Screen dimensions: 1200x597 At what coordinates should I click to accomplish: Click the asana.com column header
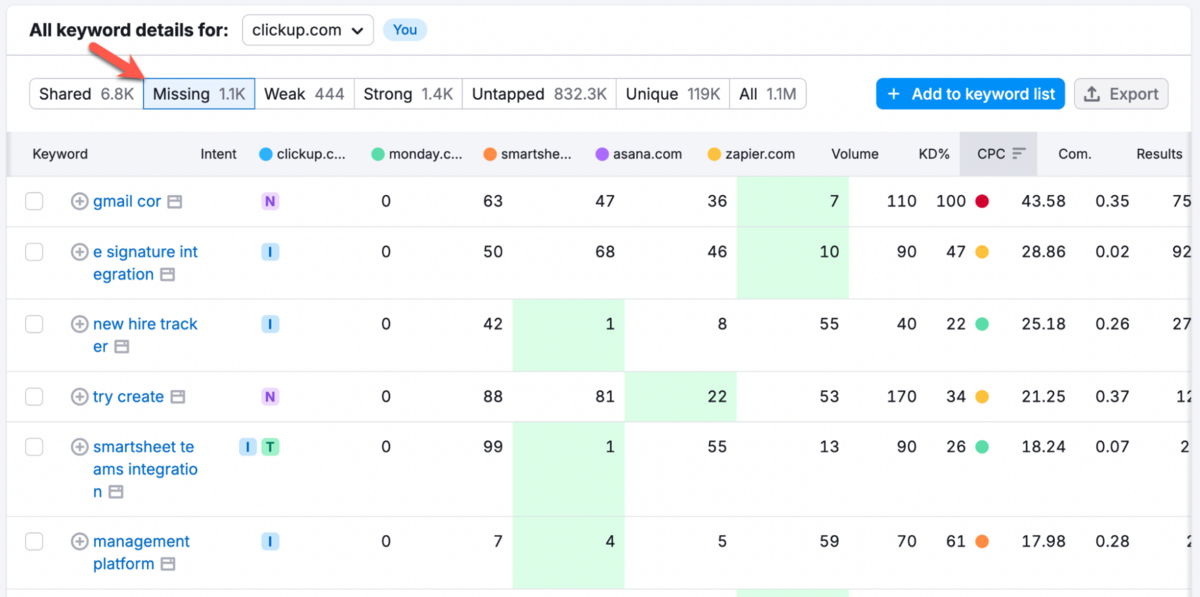point(638,154)
